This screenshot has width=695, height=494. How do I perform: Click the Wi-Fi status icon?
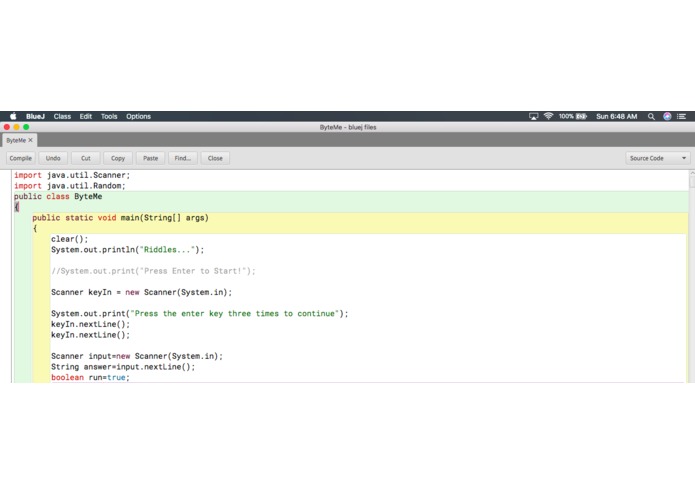548,116
